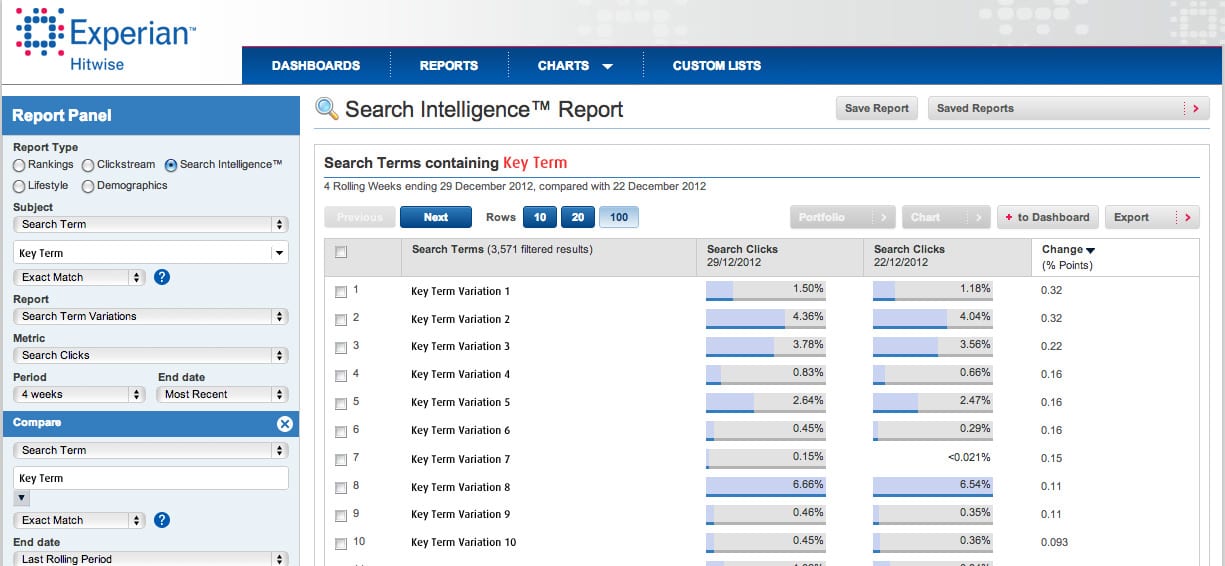Expand the Saved Reports dropdown
Image resolution: width=1225 pixels, height=566 pixels.
(1068, 108)
